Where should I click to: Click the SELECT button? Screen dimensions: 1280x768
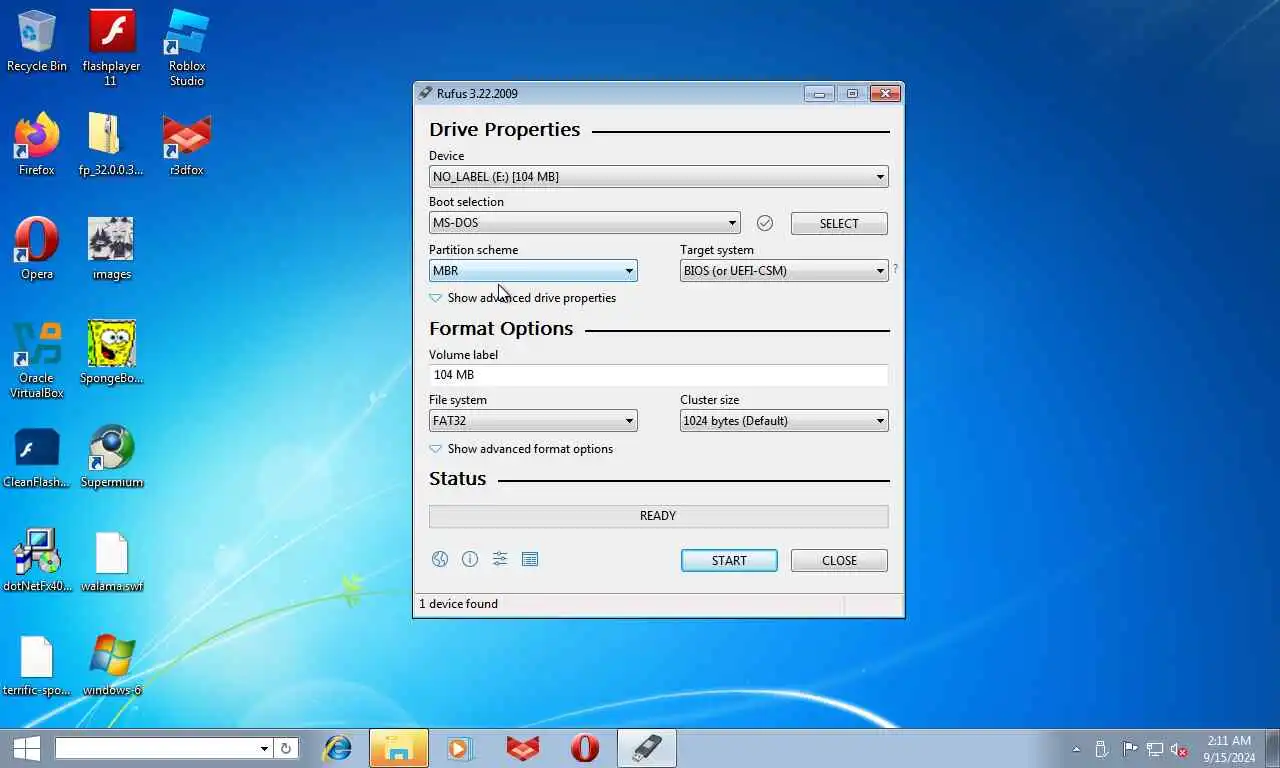[x=839, y=223]
